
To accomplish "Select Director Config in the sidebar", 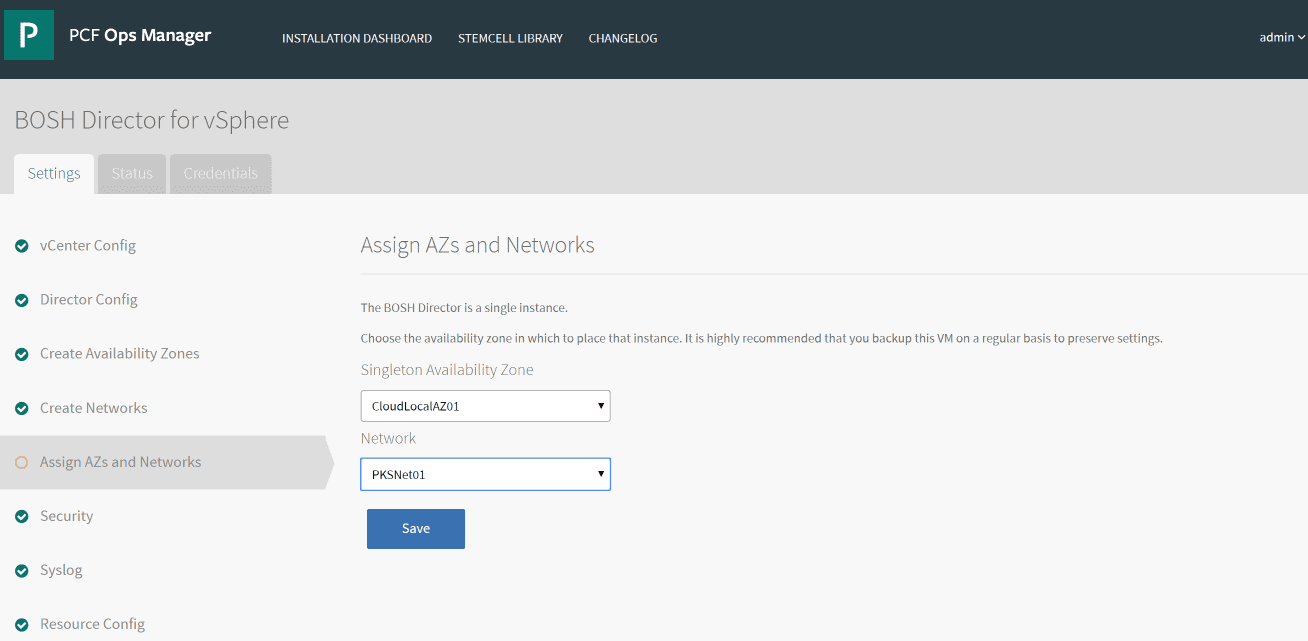I will tap(89, 300).
